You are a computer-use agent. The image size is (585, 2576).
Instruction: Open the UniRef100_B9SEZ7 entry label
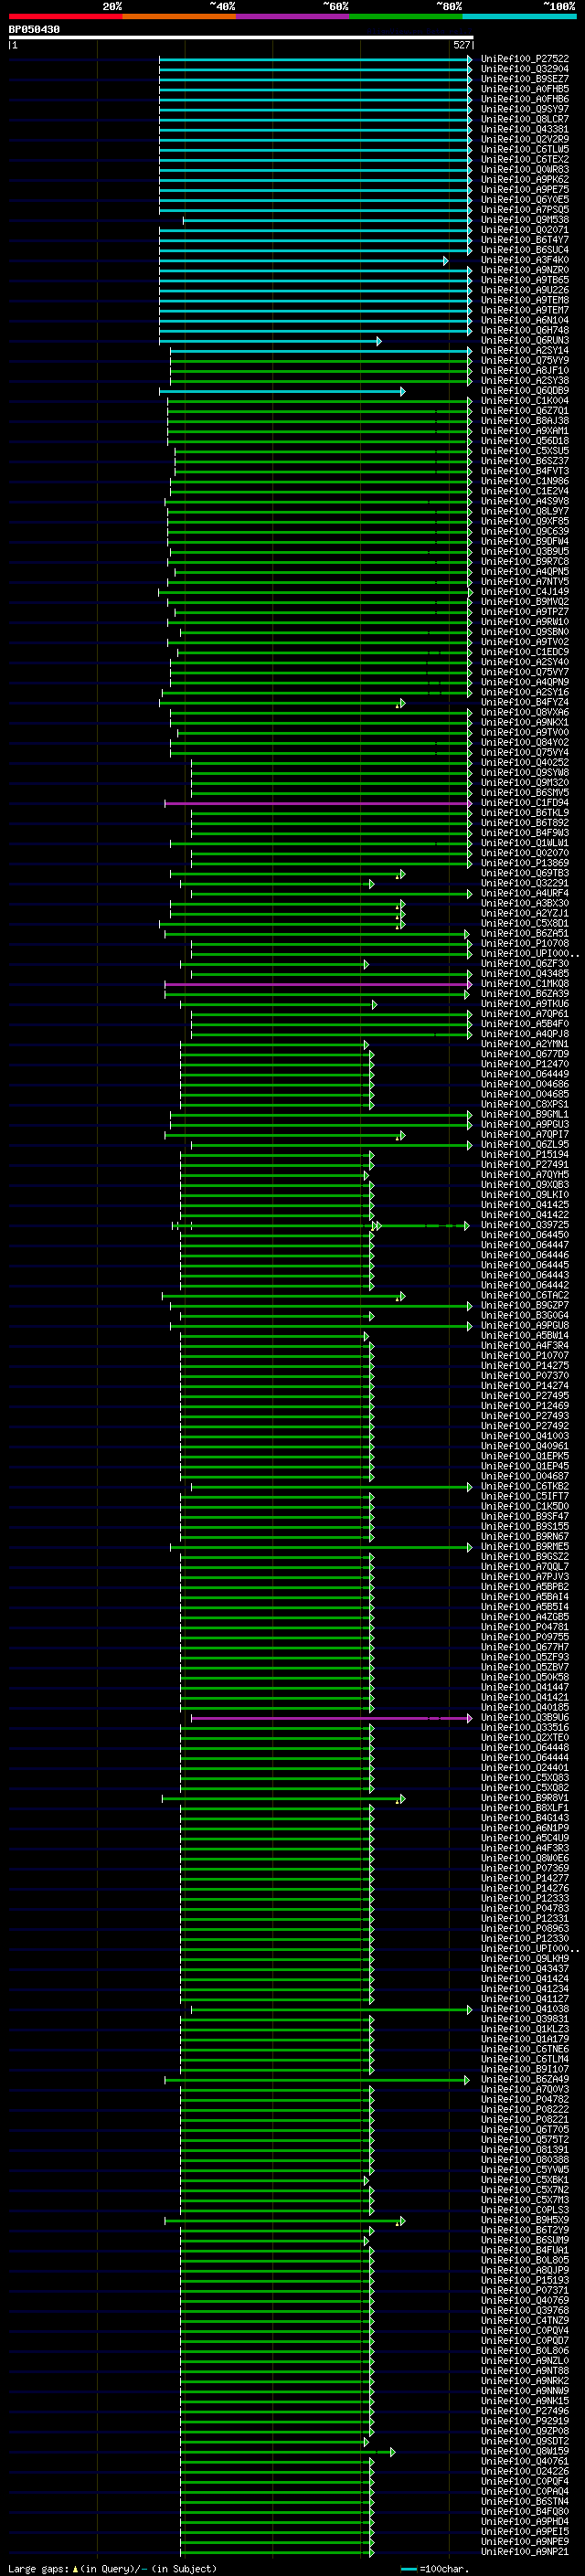(525, 79)
